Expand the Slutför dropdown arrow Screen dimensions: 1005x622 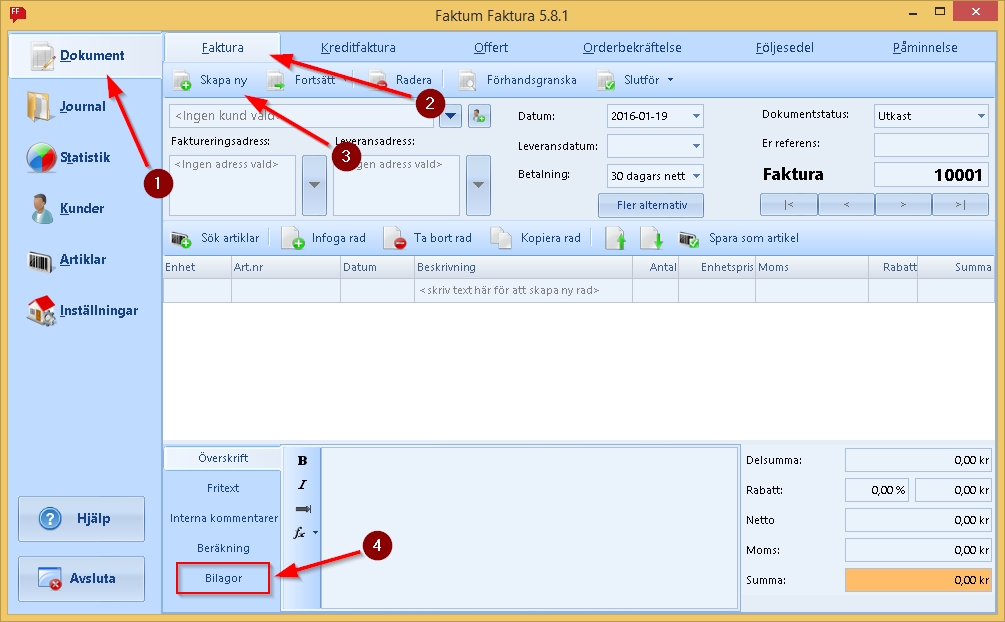(670, 80)
